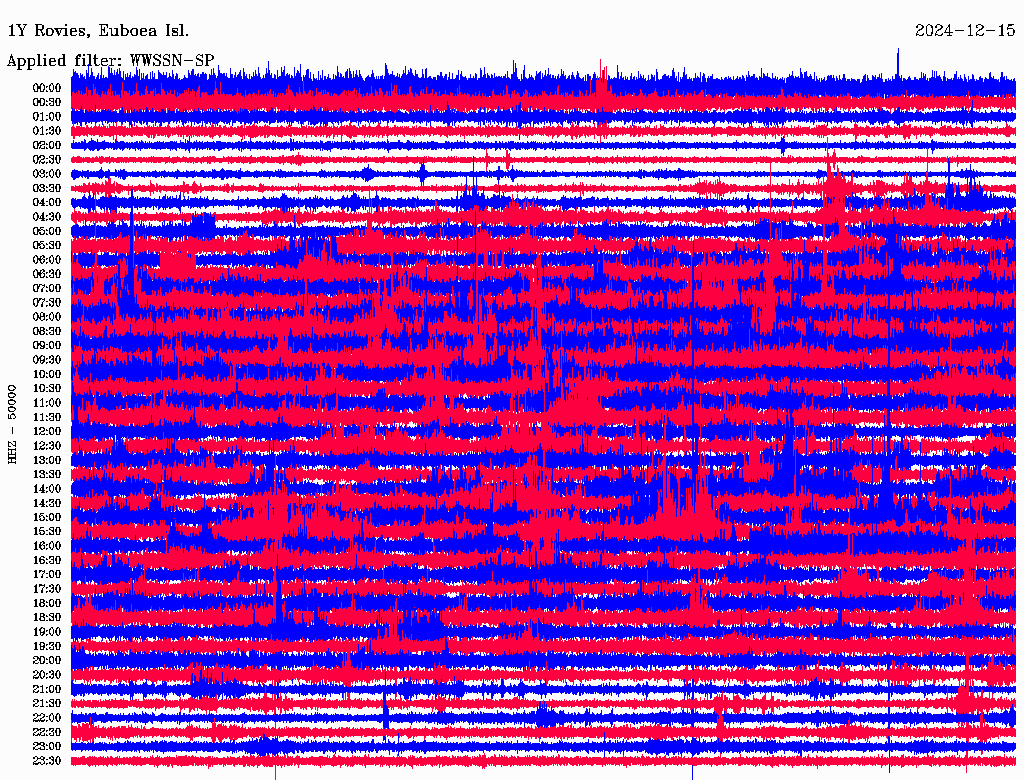Select the 21:00 time label
Viewport: 1024px width, 780px height.
click(x=47, y=689)
